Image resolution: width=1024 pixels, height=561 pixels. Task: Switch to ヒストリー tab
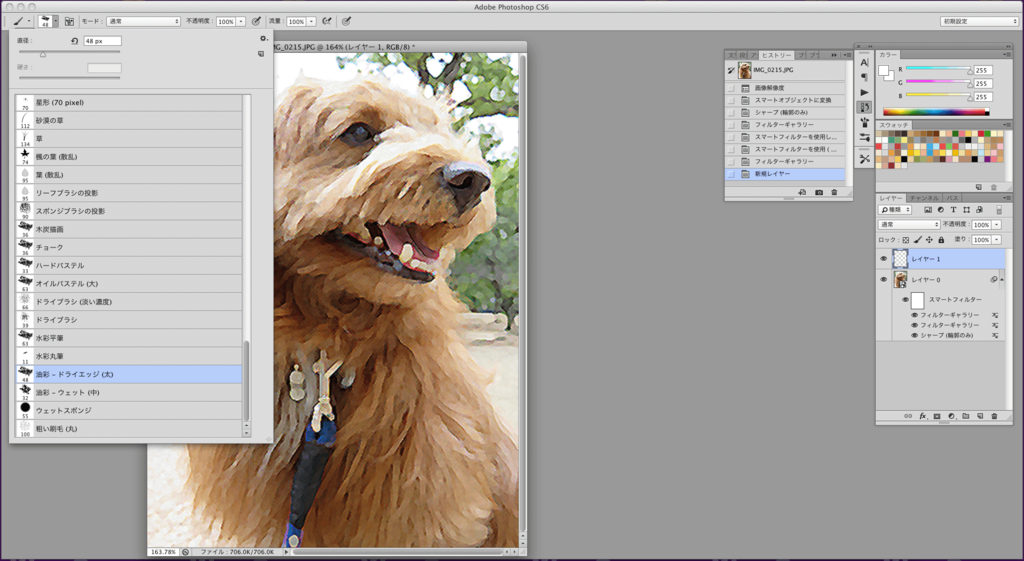pos(776,55)
